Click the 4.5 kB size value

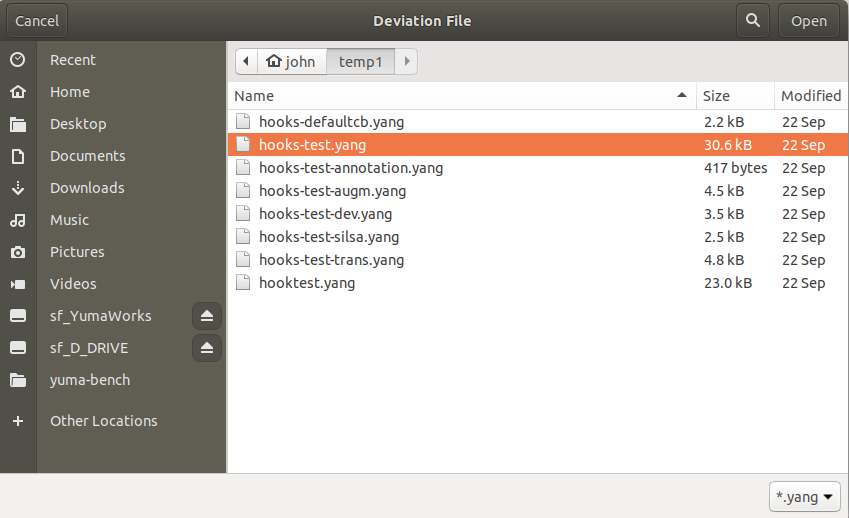[724, 191]
